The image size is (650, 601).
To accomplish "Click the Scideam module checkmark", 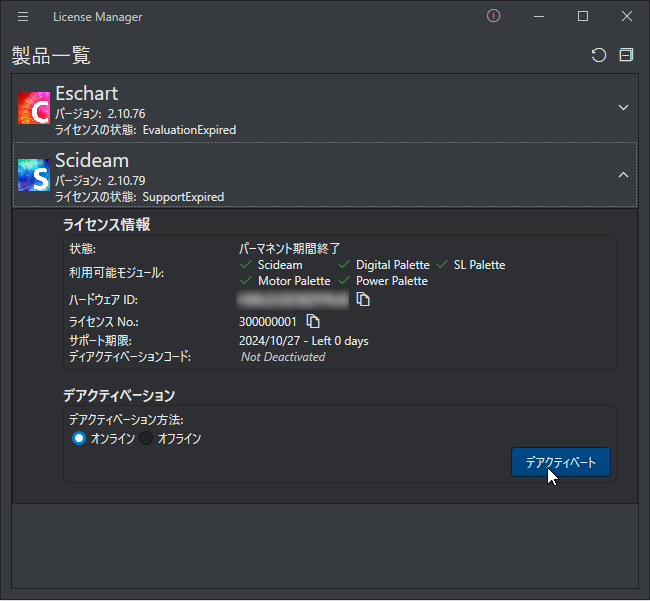I will [246, 264].
